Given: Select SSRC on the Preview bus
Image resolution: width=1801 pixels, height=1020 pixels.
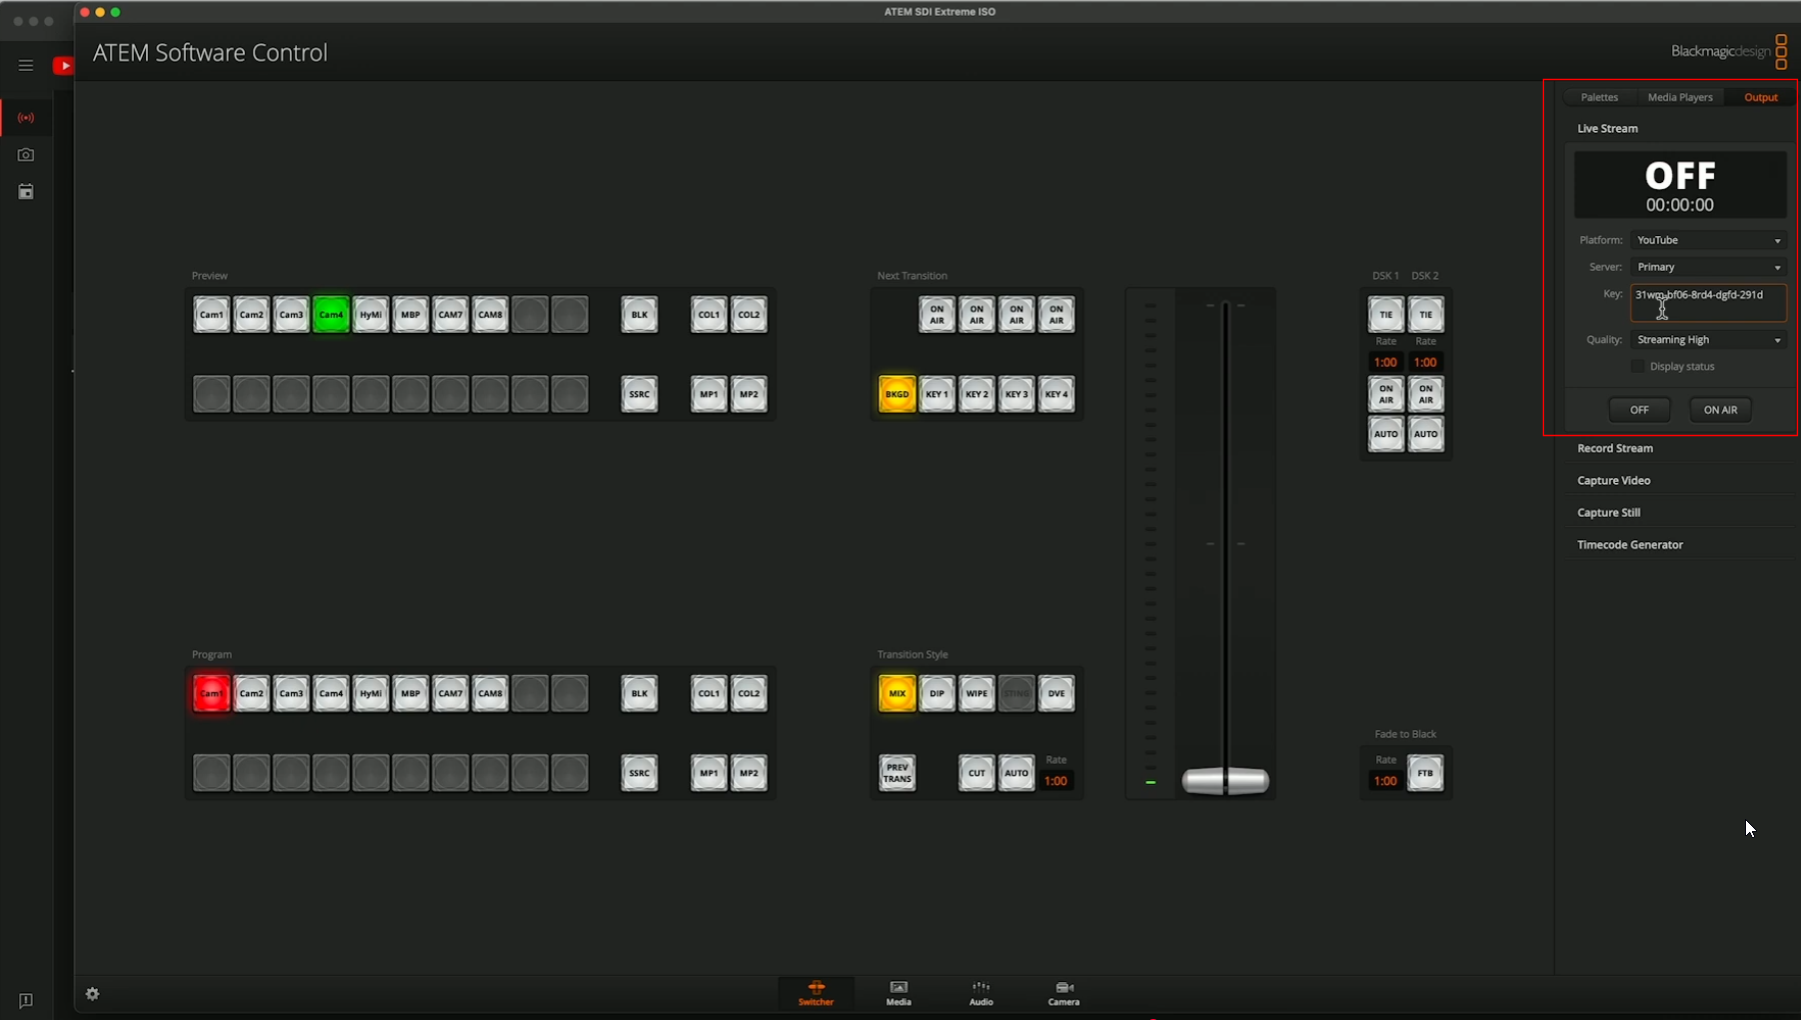Looking at the screenshot, I should 639,394.
